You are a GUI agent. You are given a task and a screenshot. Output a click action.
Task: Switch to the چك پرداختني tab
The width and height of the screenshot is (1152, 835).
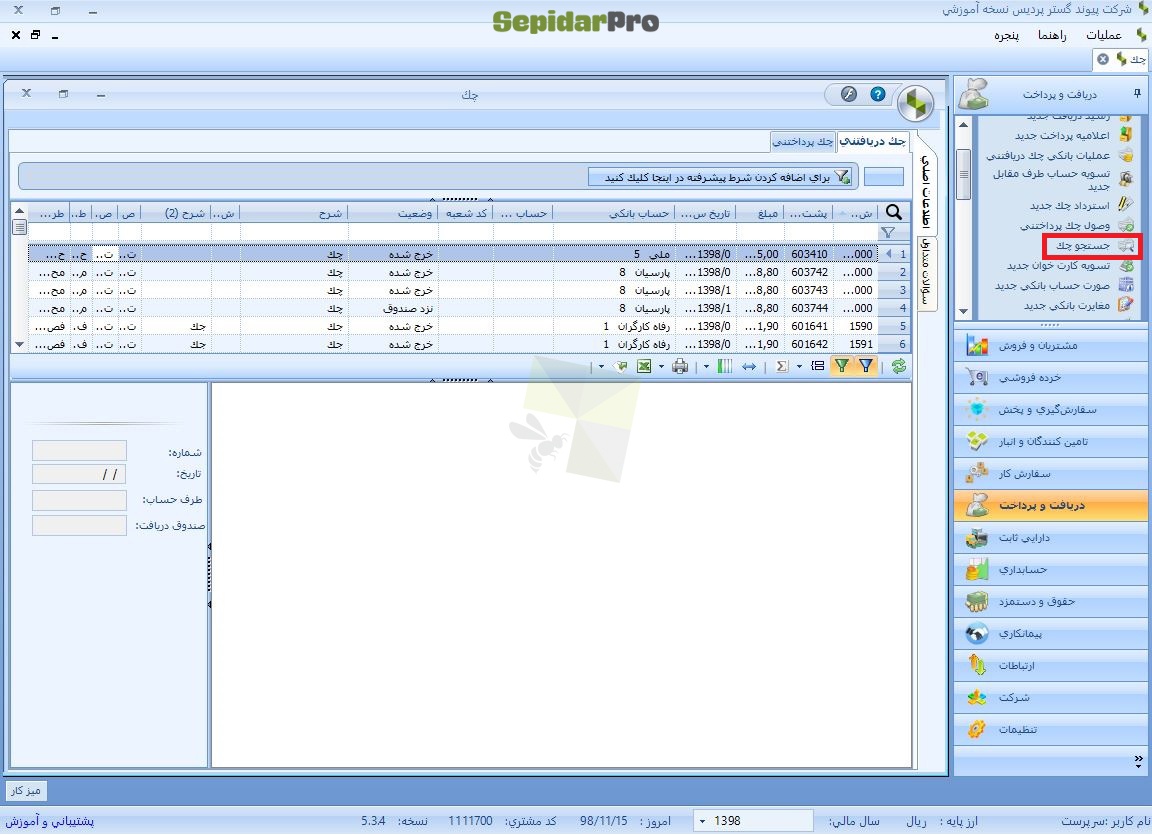[803, 142]
